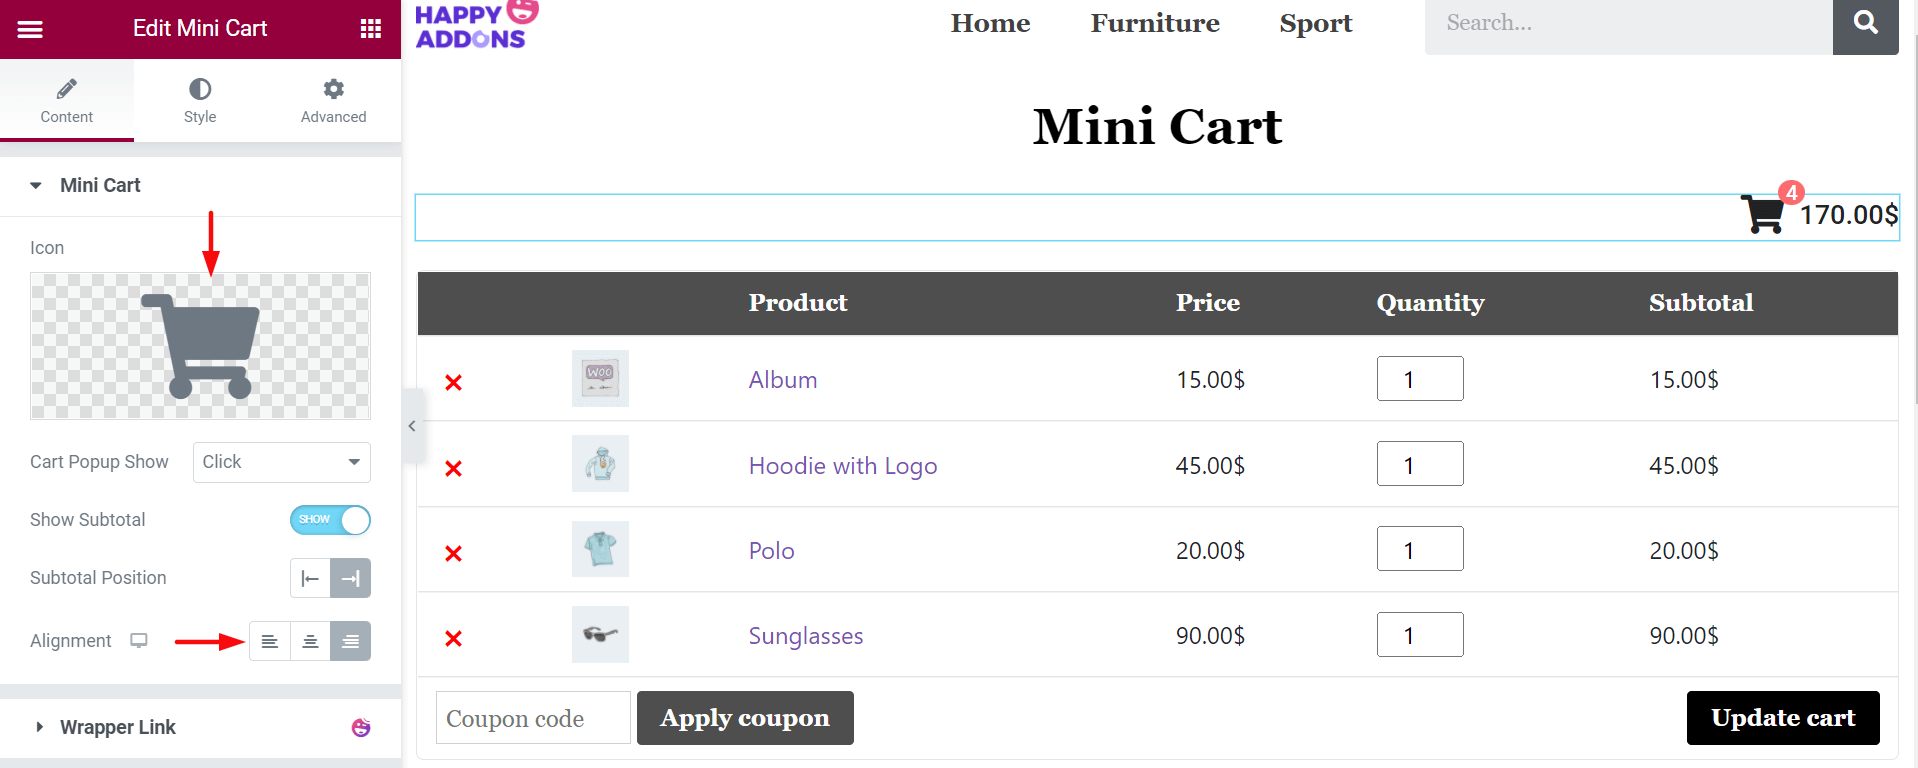The width and height of the screenshot is (1918, 768).
Task: Open the Polo product thumbnail
Action: click(600, 549)
